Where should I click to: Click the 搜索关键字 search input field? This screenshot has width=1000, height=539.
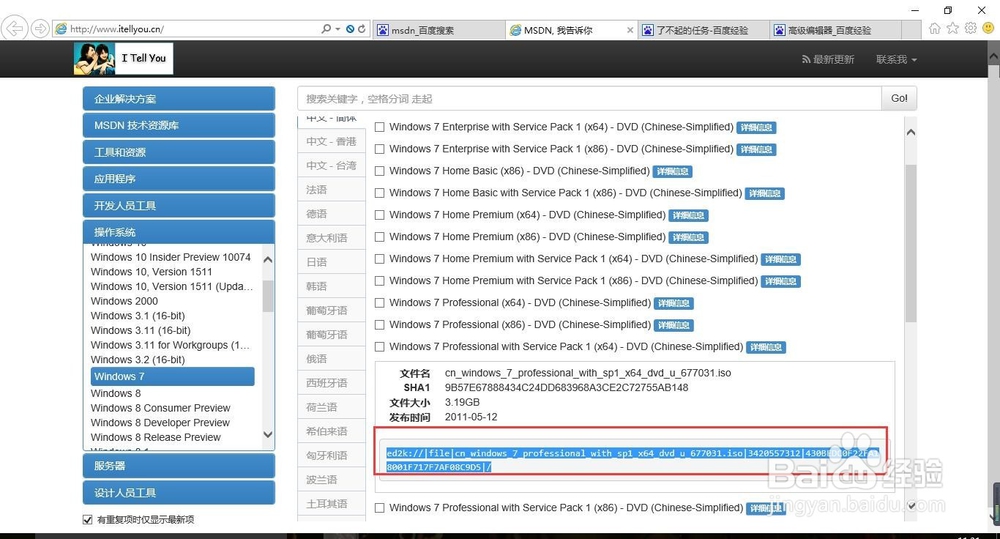589,98
